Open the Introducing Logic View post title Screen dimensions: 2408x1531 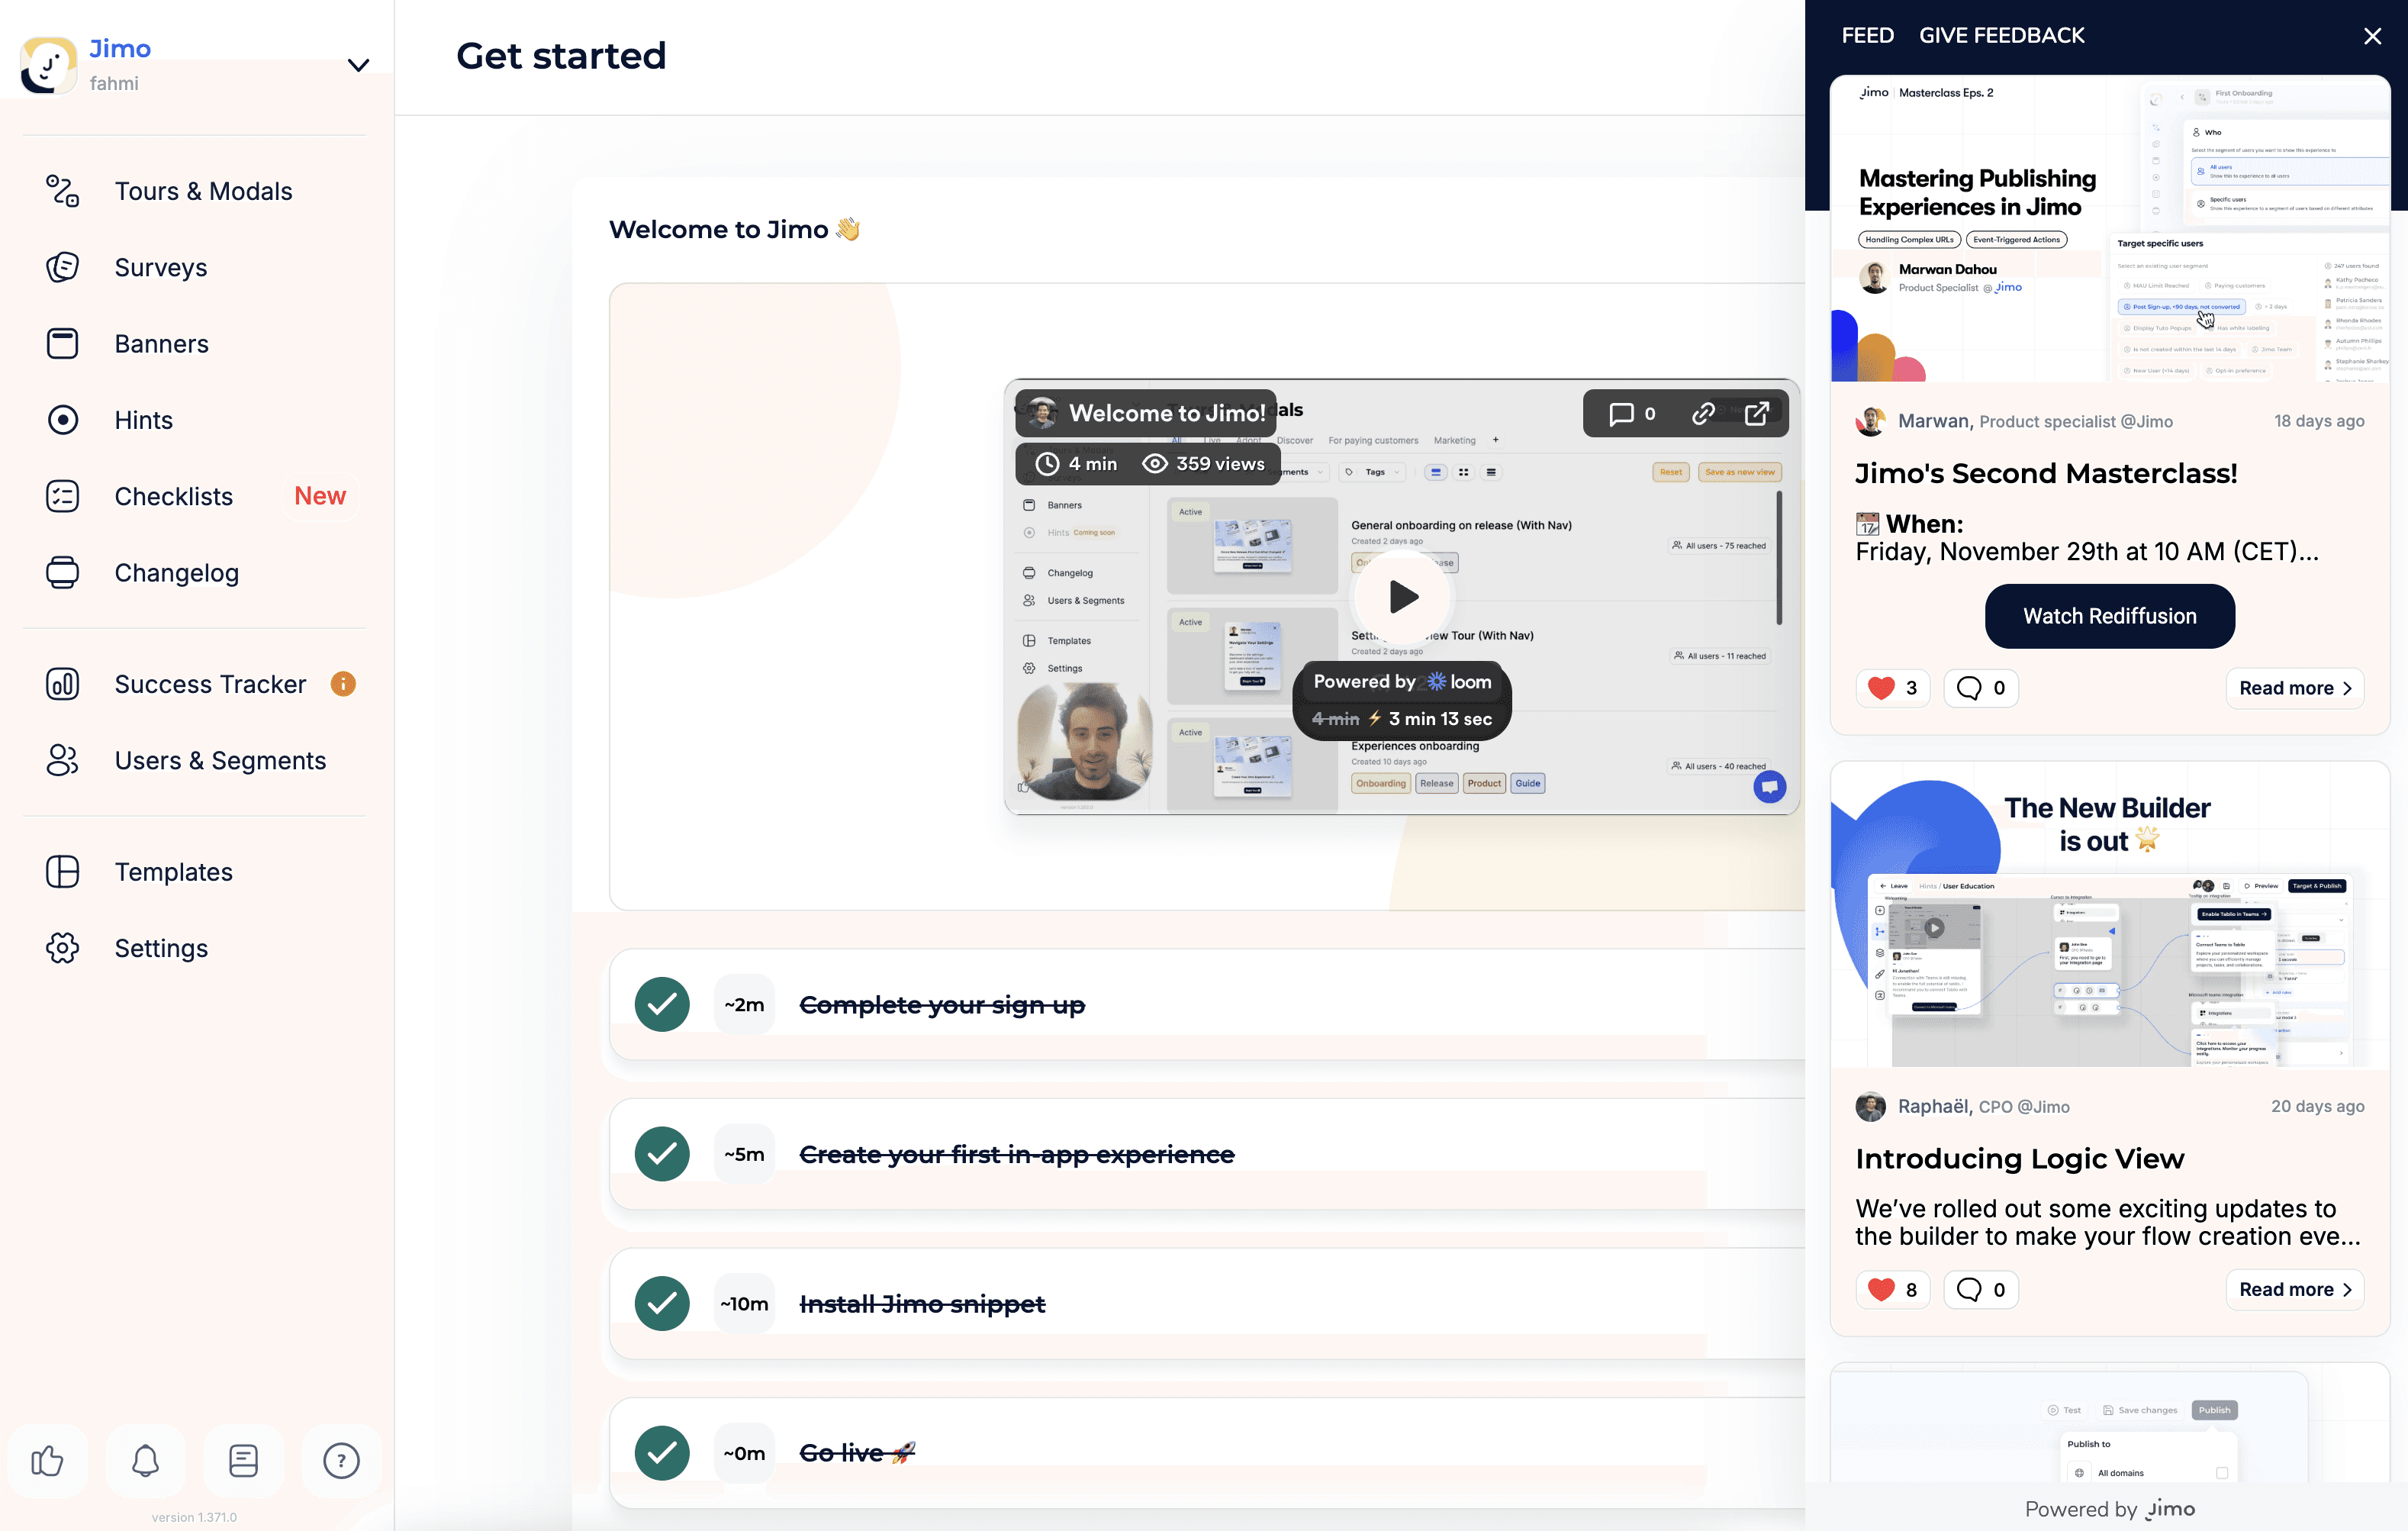pyautogui.click(x=2019, y=1158)
